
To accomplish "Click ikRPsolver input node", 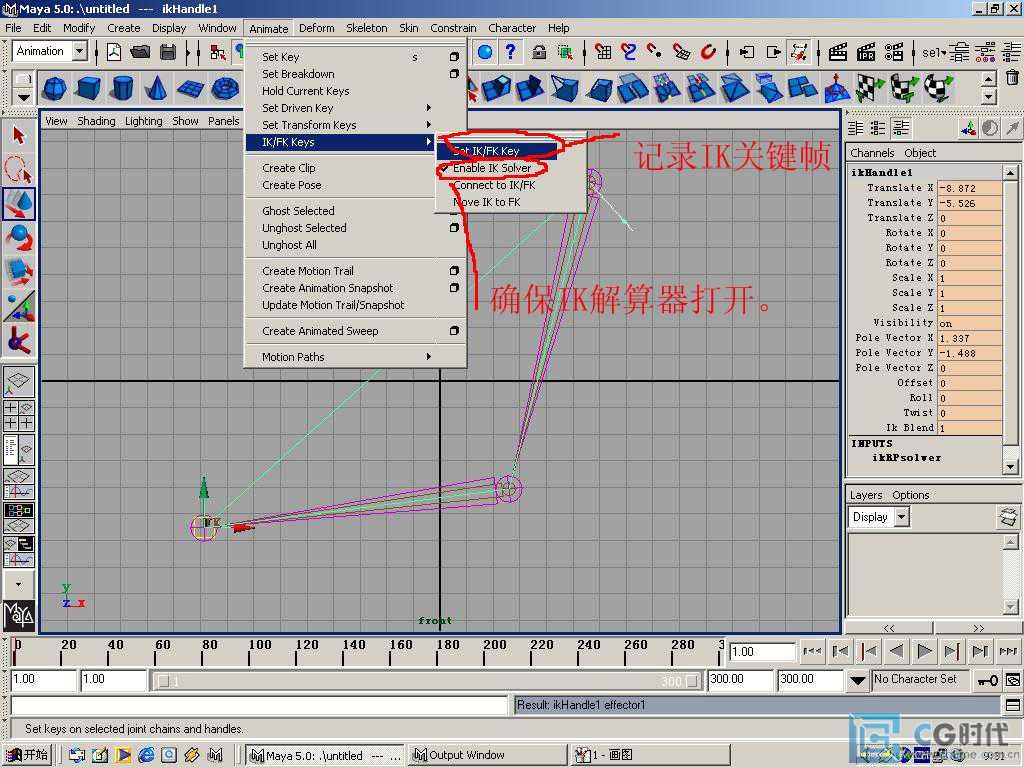I will (906, 458).
